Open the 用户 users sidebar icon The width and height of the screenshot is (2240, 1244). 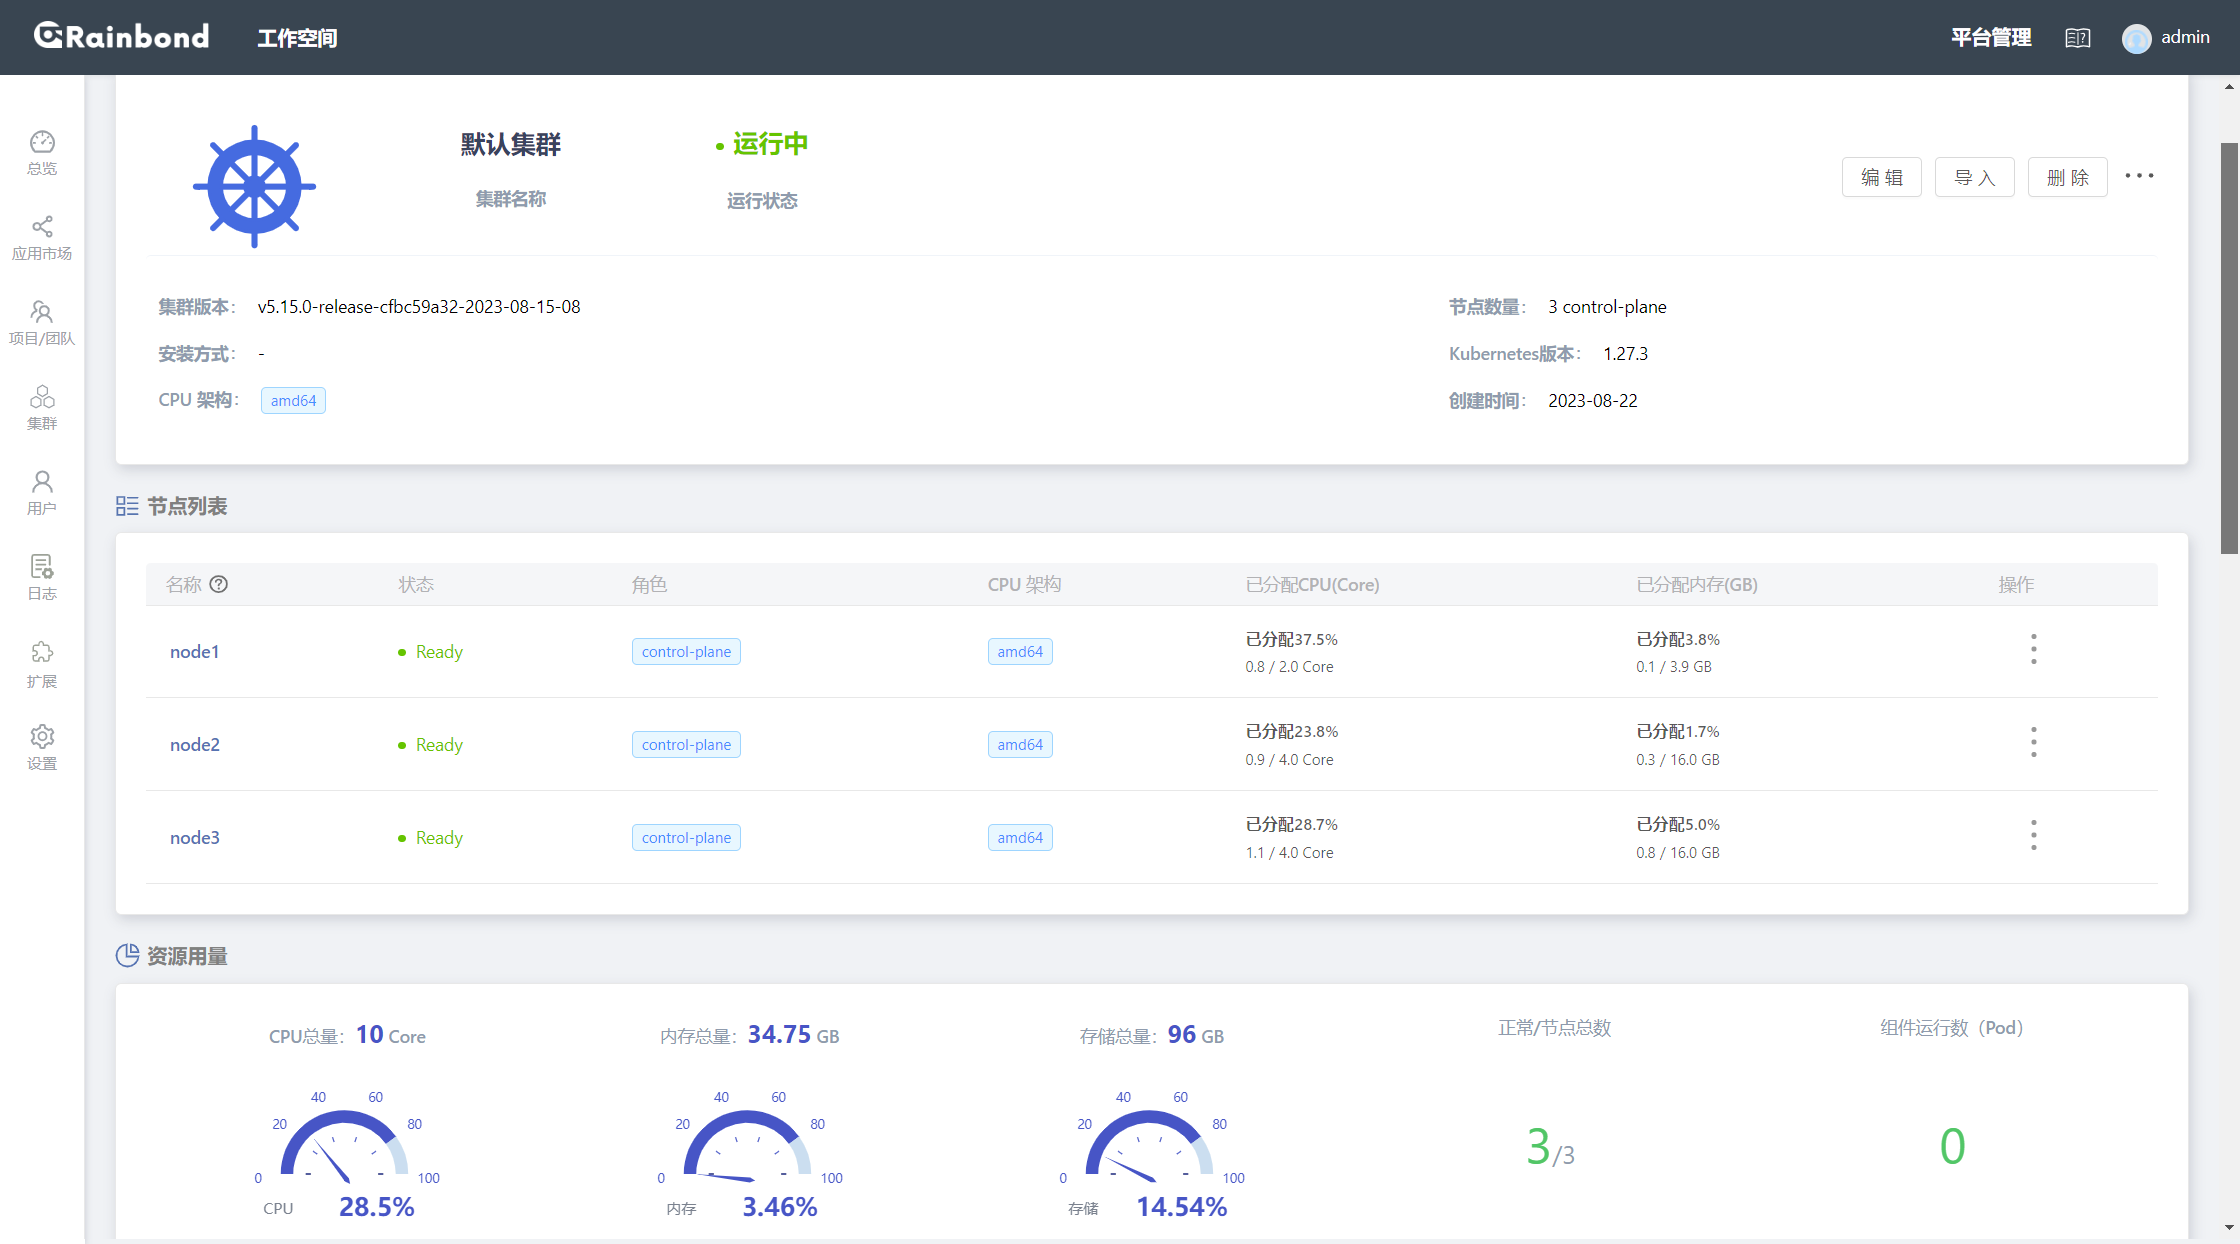pyautogui.click(x=42, y=493)
